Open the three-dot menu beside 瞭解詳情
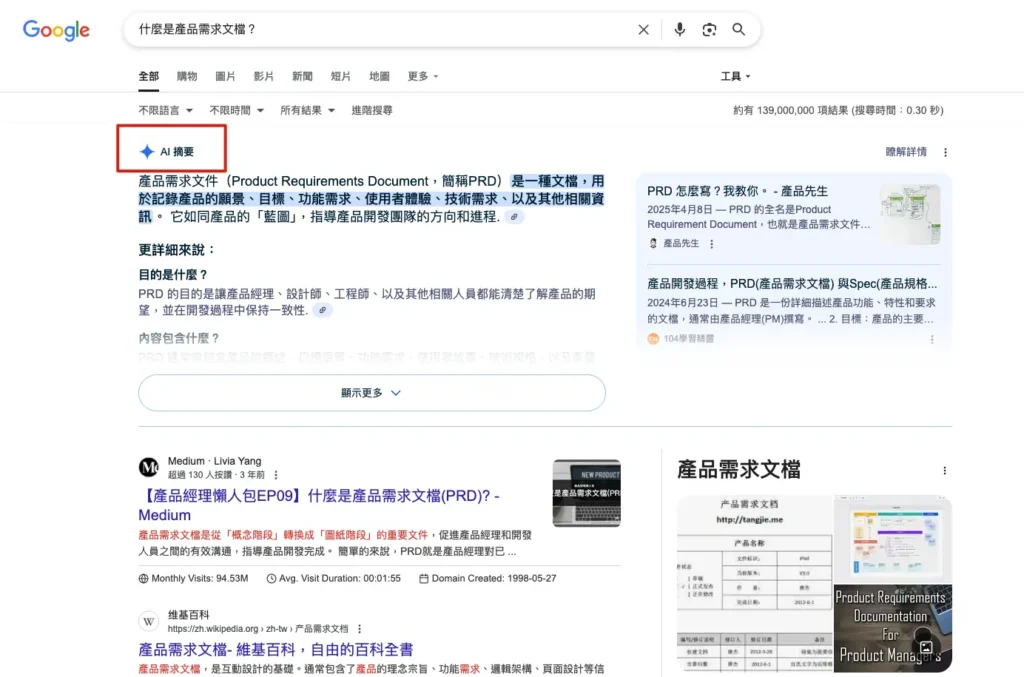 tap(945, 152)
